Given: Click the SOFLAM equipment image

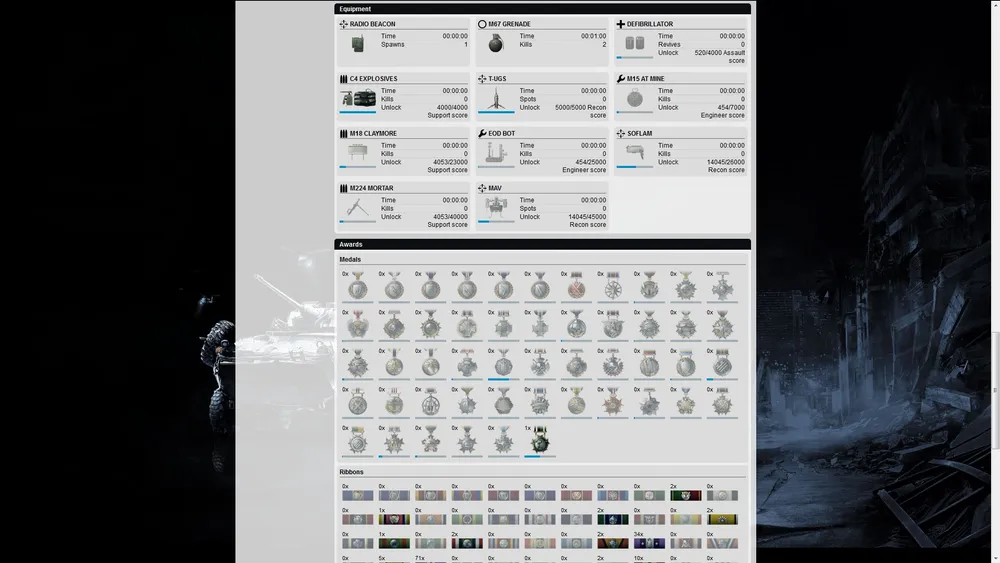Looking at the screenshot, I should pyautogui.click(x=633, y=152).
